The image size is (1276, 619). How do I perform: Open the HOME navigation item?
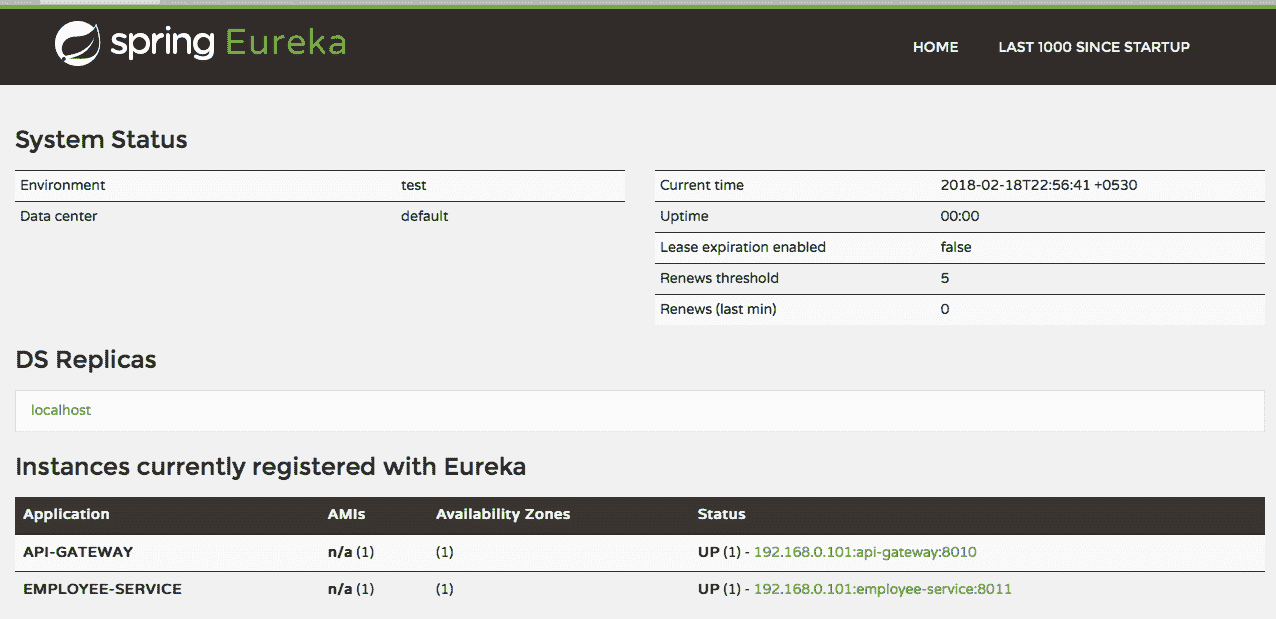click(935, 47)
